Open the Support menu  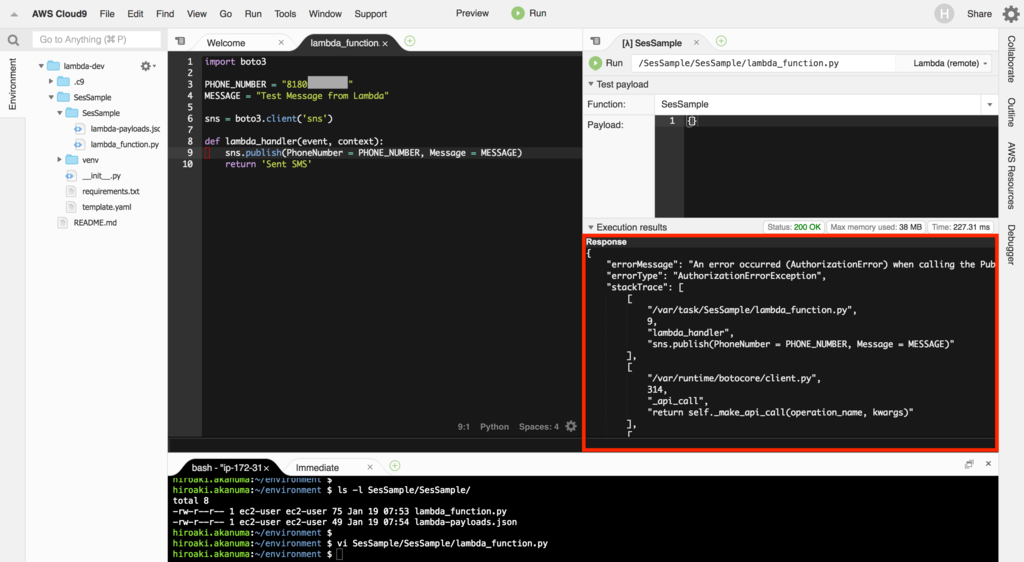(x=371, y=14)
